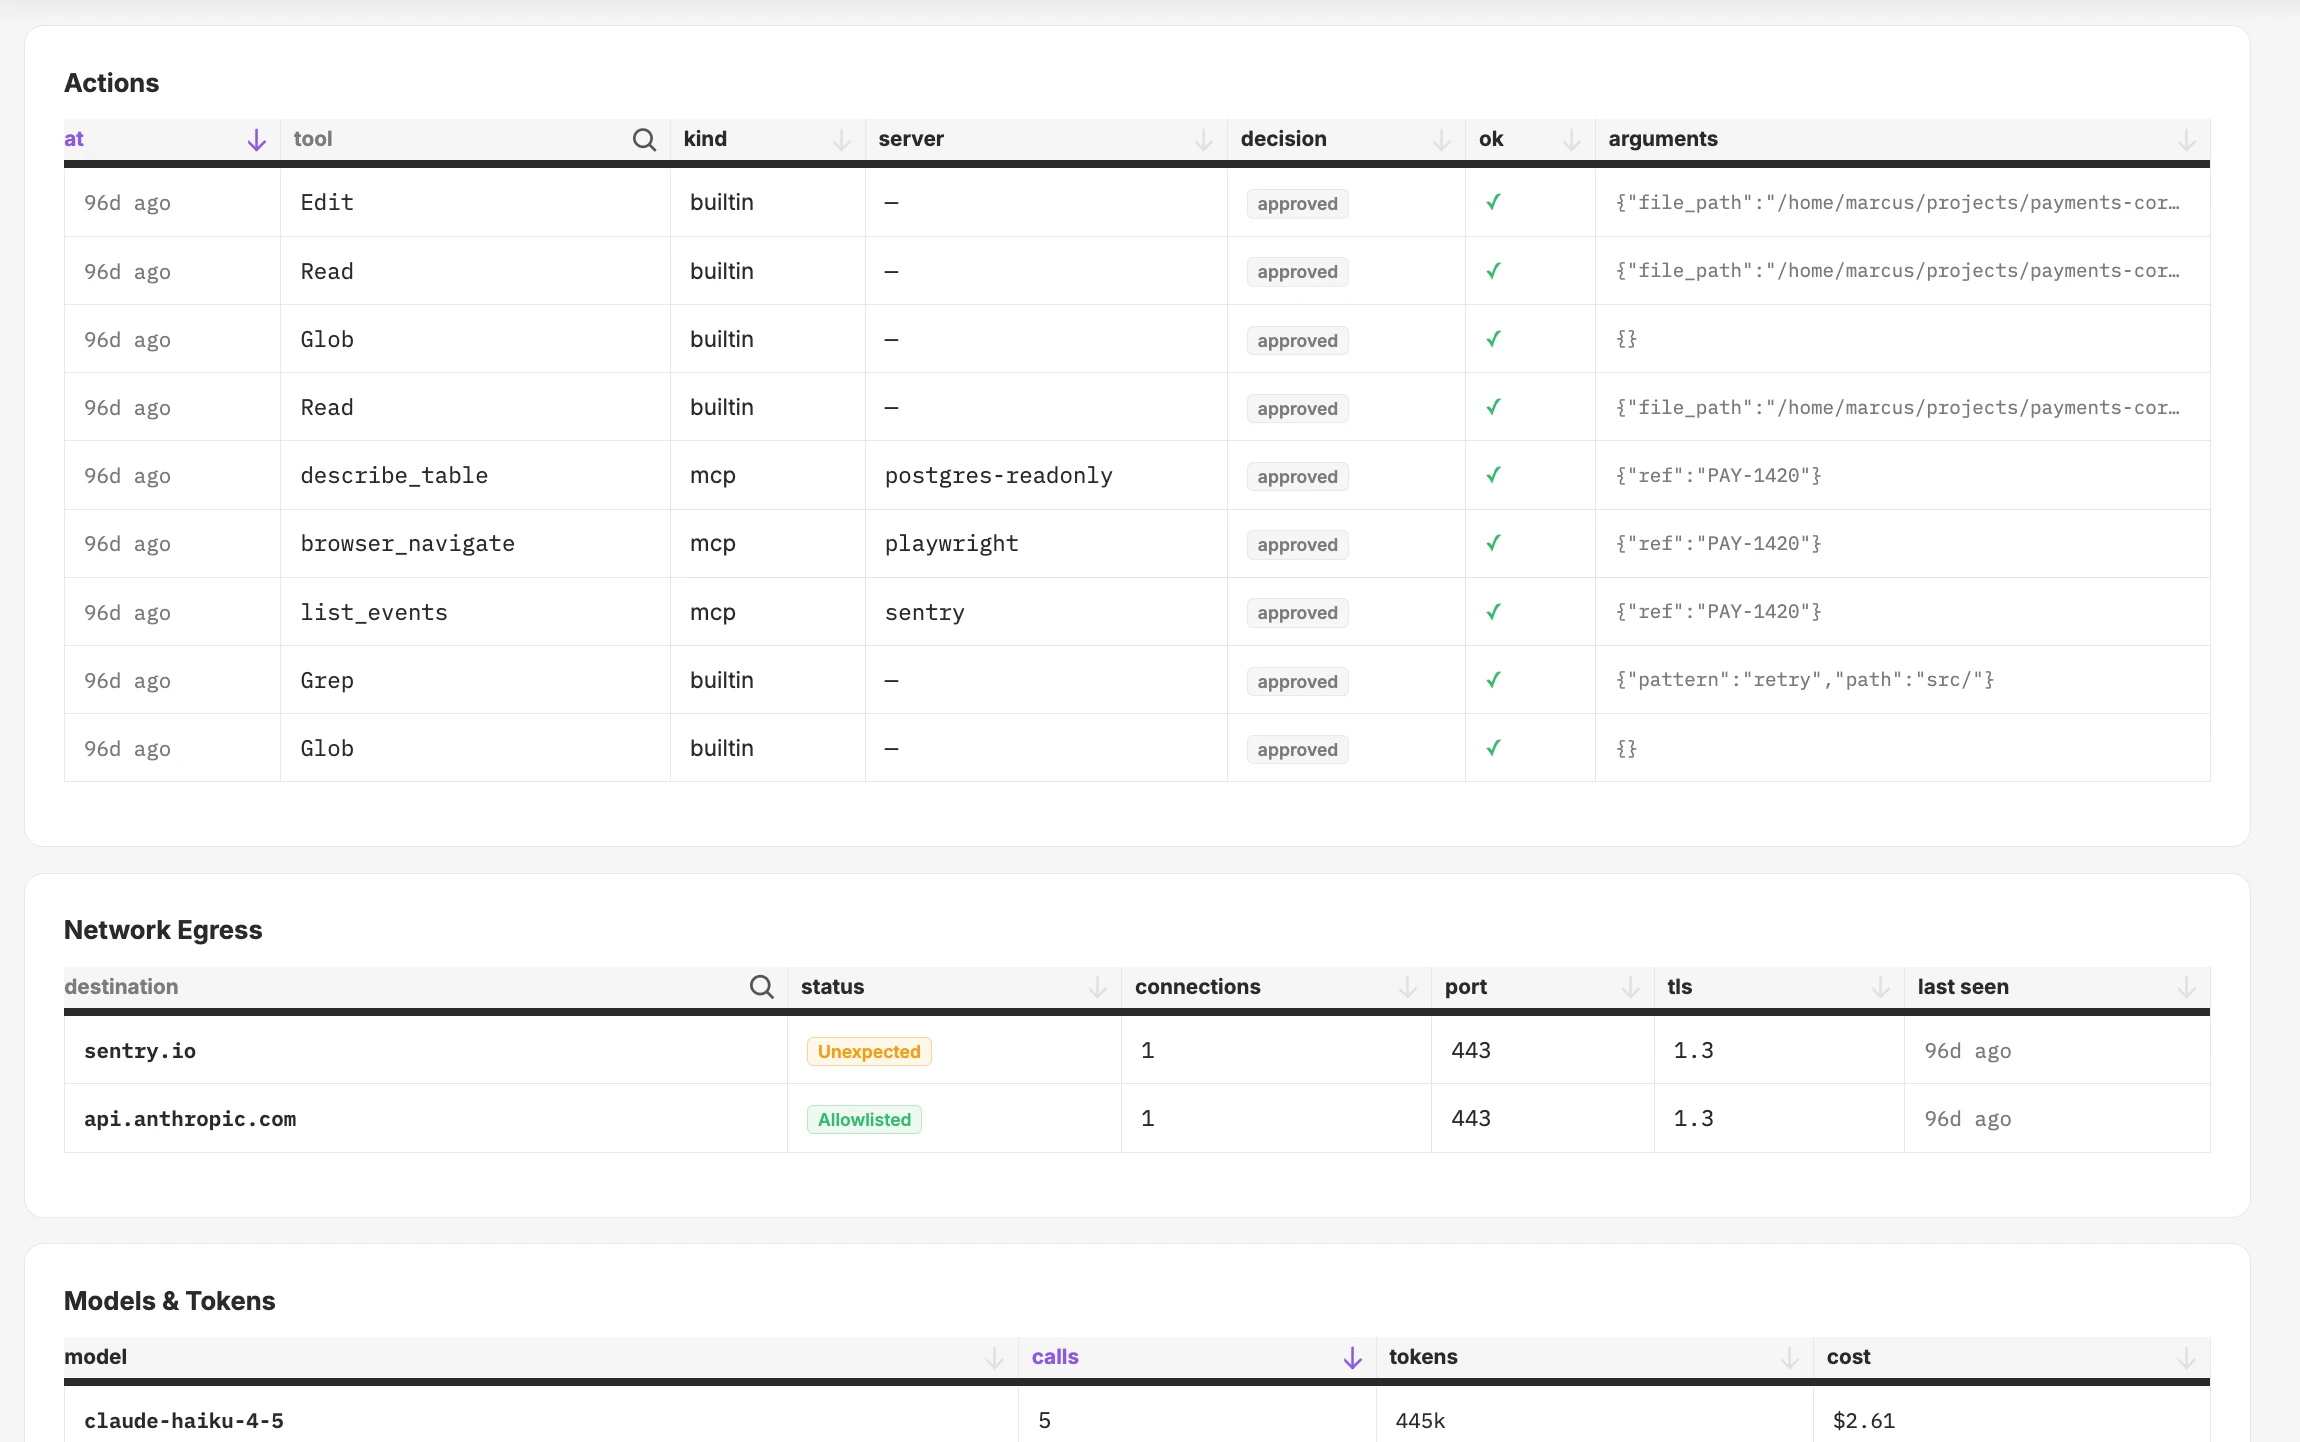This screenshot has height=1442, width=2300.
Task: Sort by last seen column arrow
Action: click(x=2187, y=987)
